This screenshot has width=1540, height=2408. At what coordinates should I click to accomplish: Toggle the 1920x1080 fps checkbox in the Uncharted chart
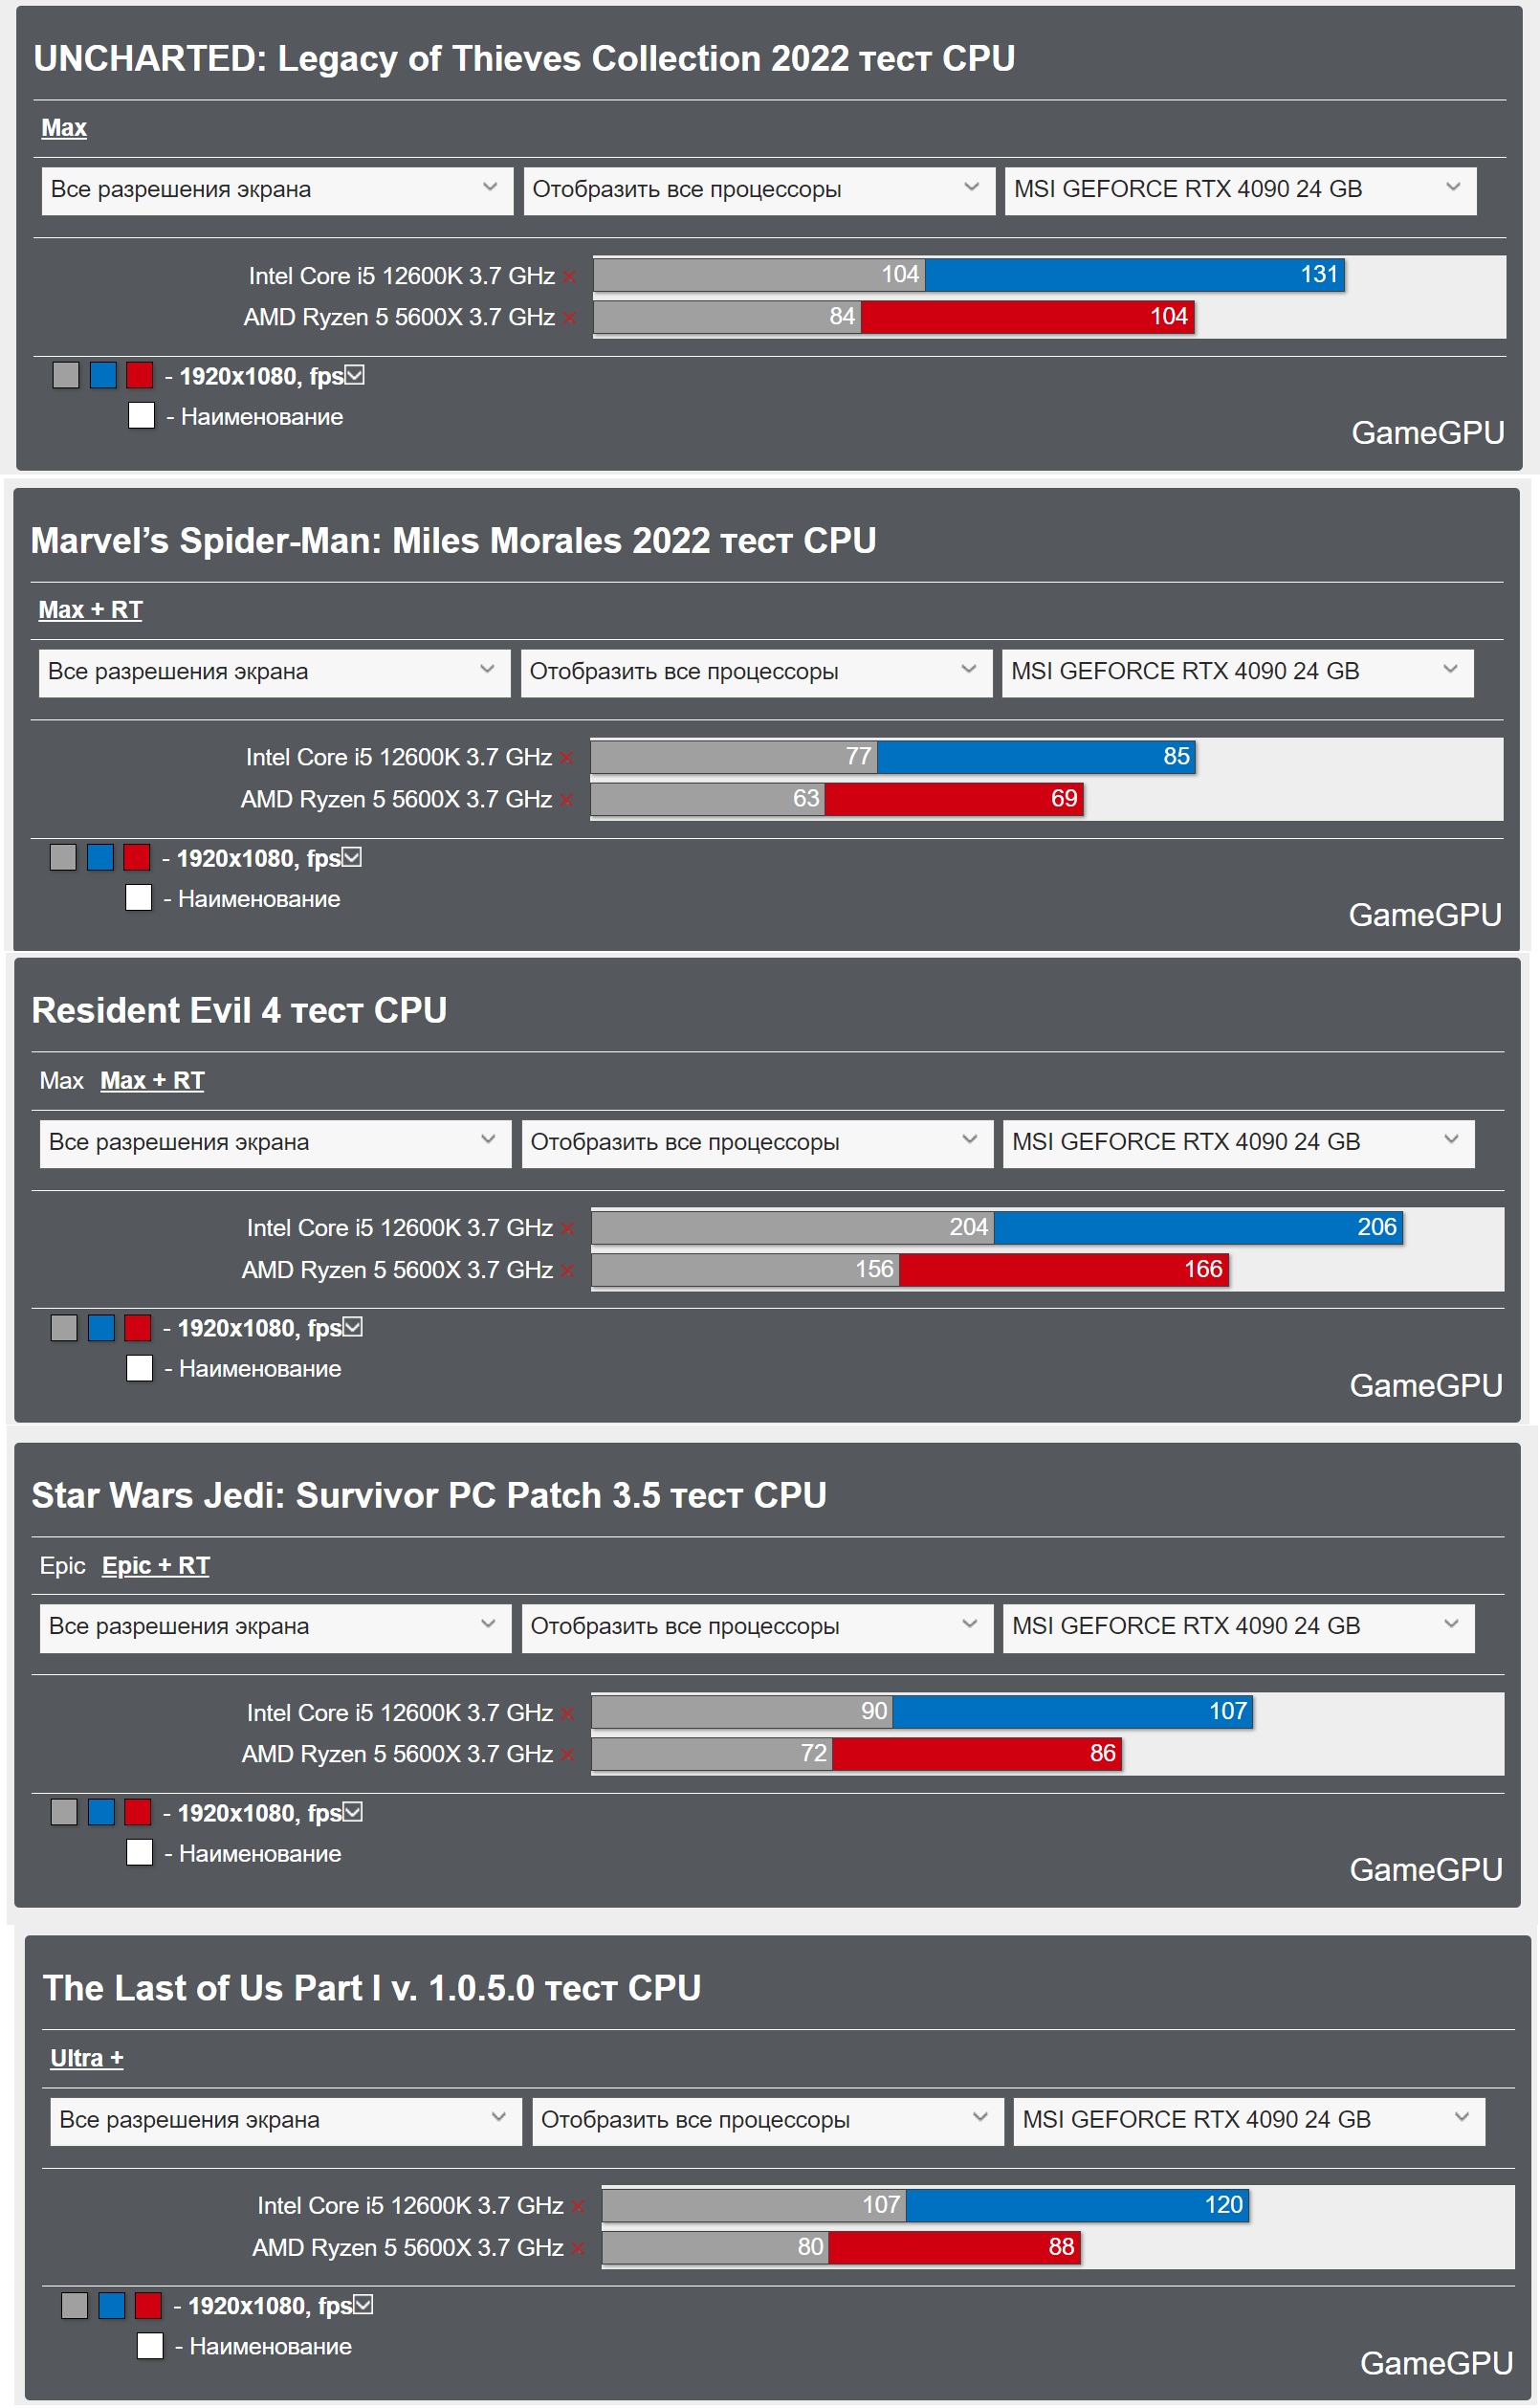coord(355,376)
